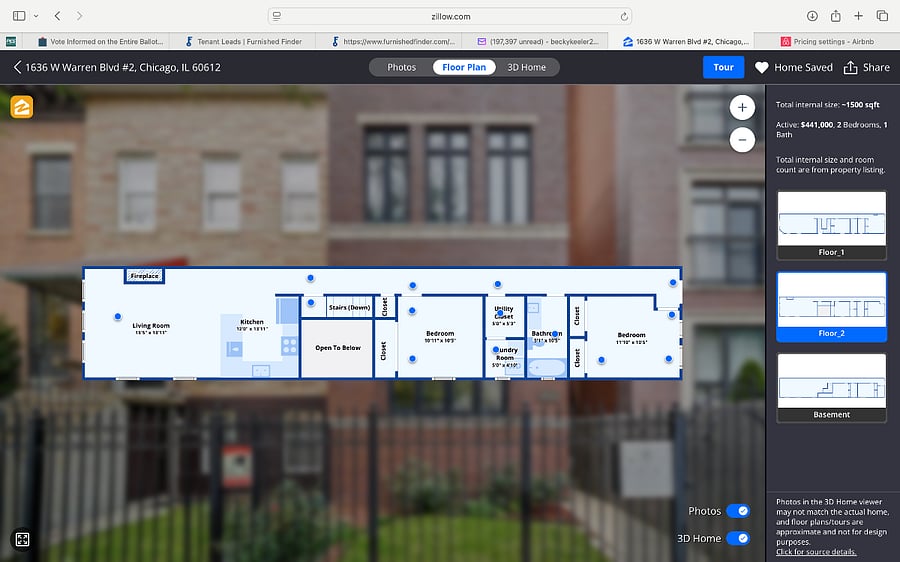Click Home Saved heart icon

point(762,67)
